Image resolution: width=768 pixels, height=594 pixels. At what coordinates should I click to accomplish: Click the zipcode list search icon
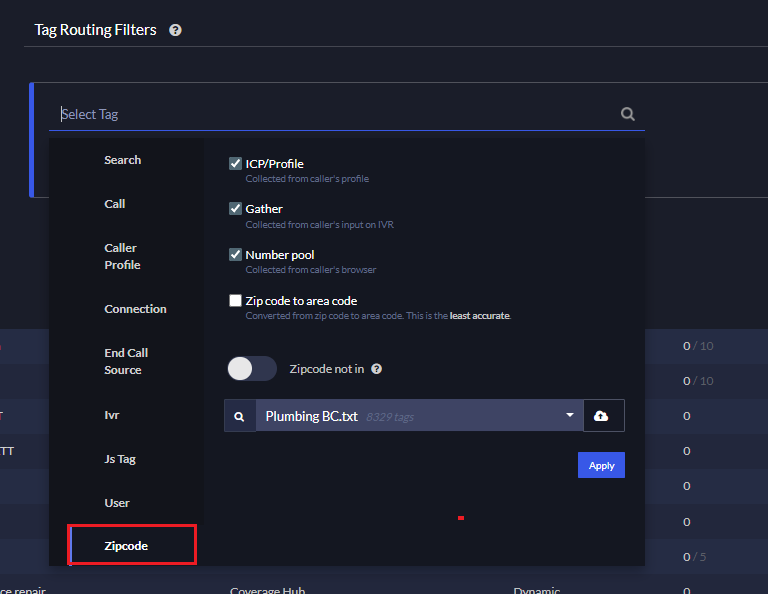pos(240,416)
